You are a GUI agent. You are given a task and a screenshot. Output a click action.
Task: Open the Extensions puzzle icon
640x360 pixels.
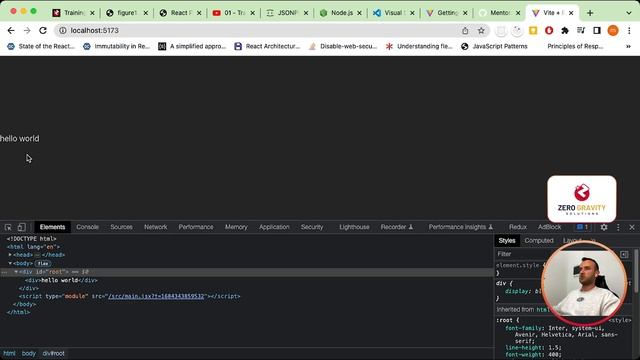click(x=565, y=31)
